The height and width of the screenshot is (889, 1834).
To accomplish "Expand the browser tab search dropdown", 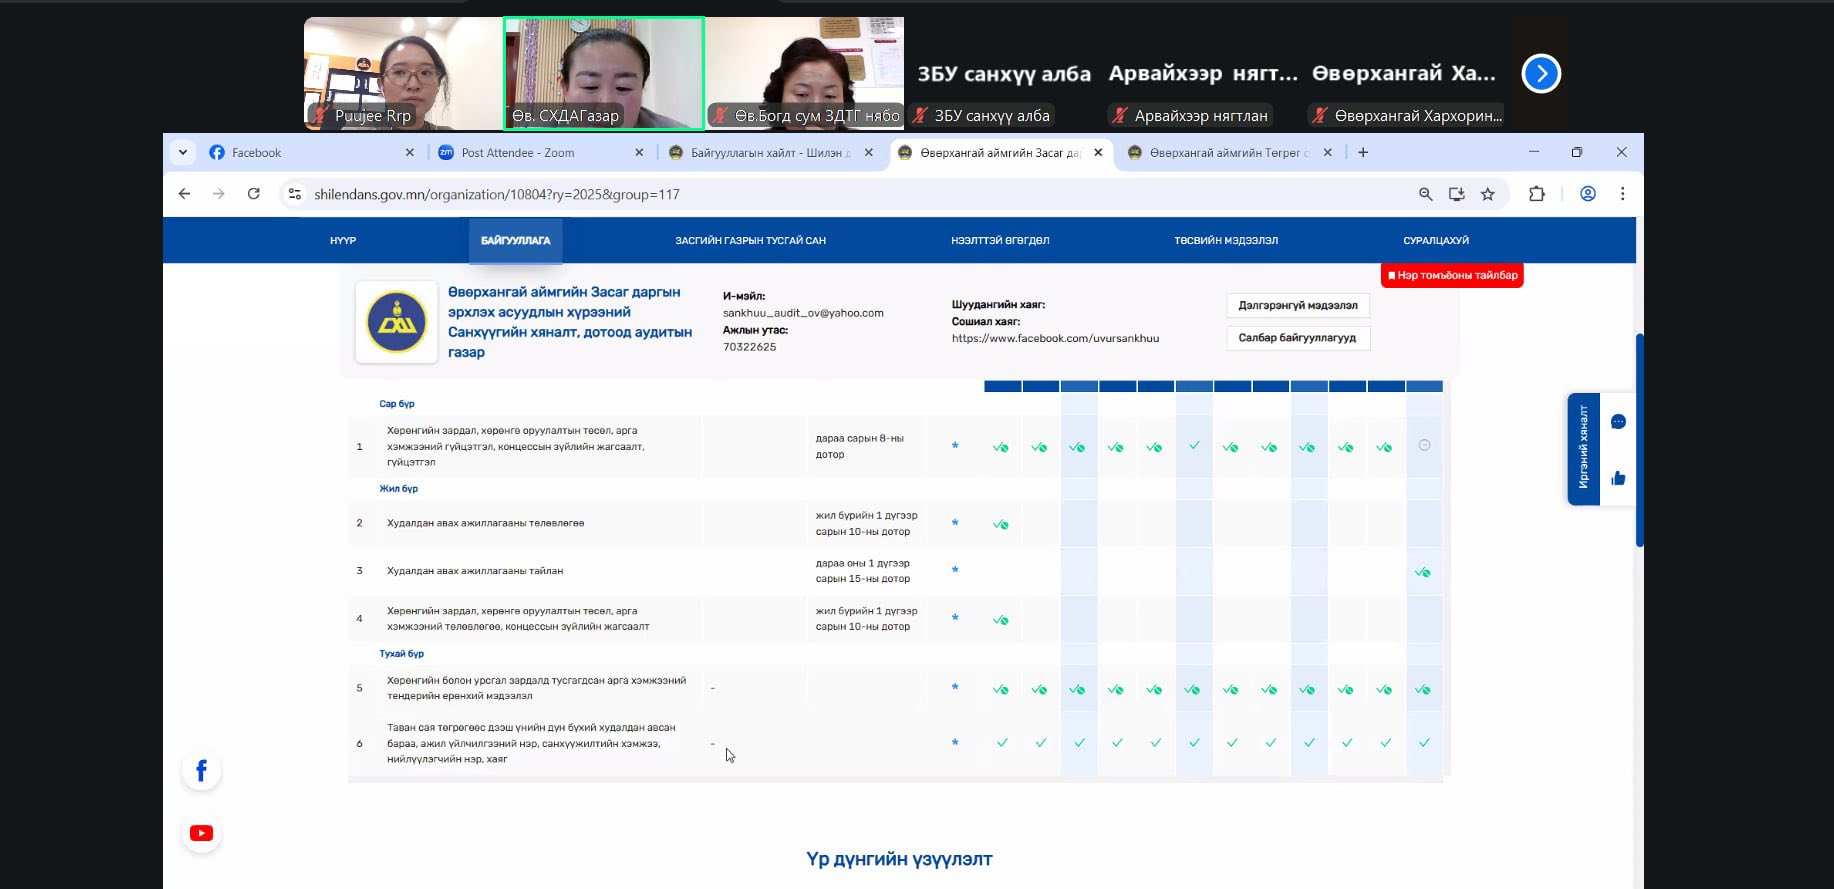I will 183,152.
